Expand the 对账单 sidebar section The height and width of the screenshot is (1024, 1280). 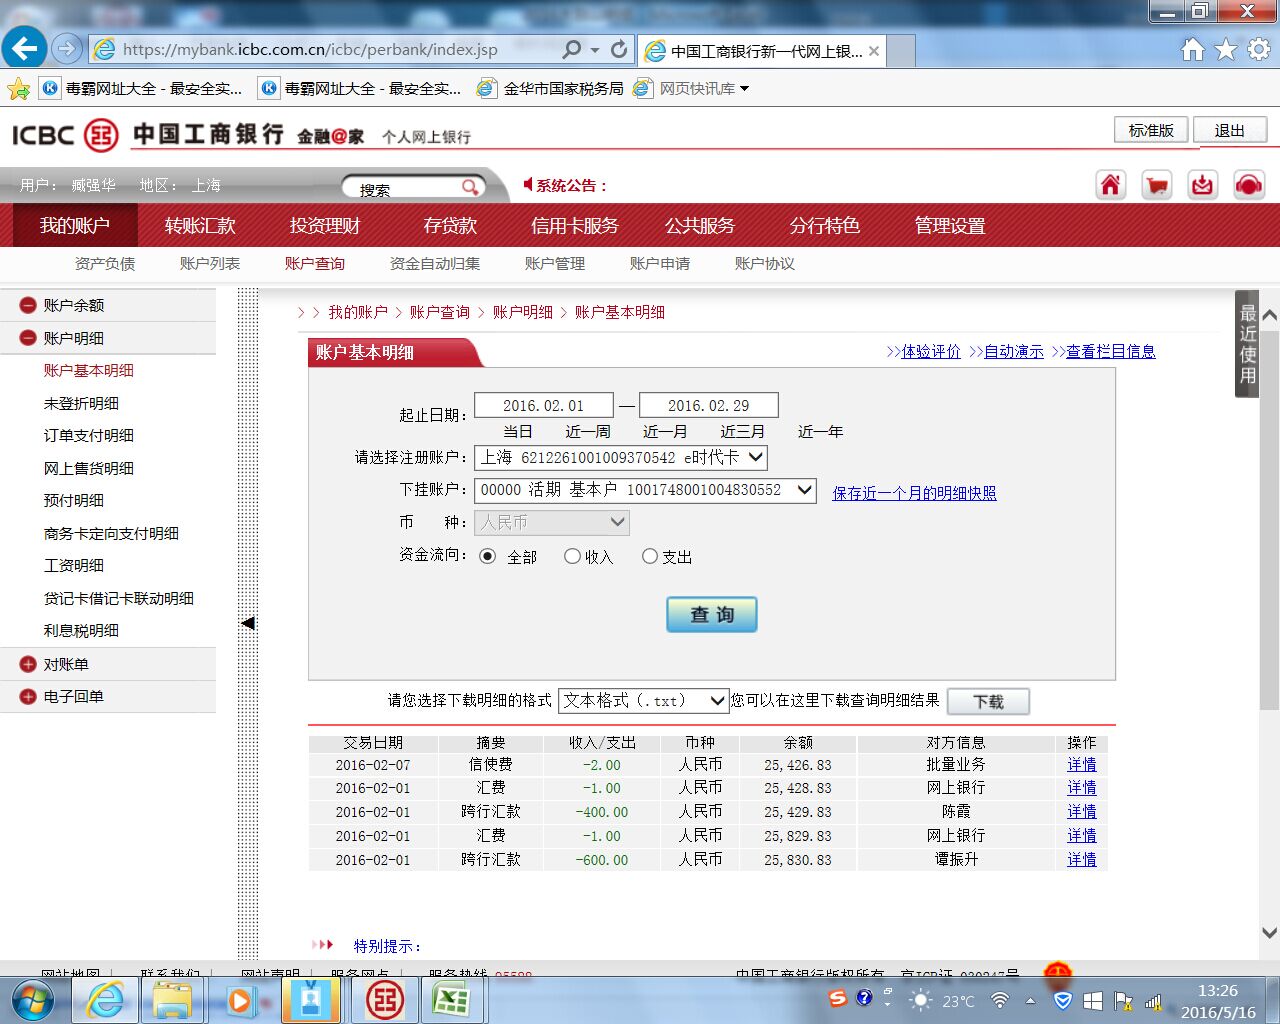click(x=28, y=664)
